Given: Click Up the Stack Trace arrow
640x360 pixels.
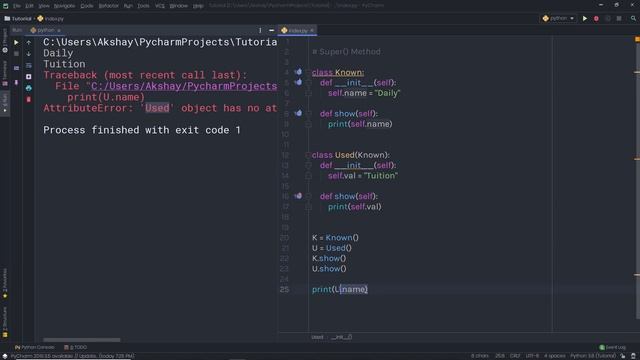Looking at the screenshot, I should pos(29,42).
